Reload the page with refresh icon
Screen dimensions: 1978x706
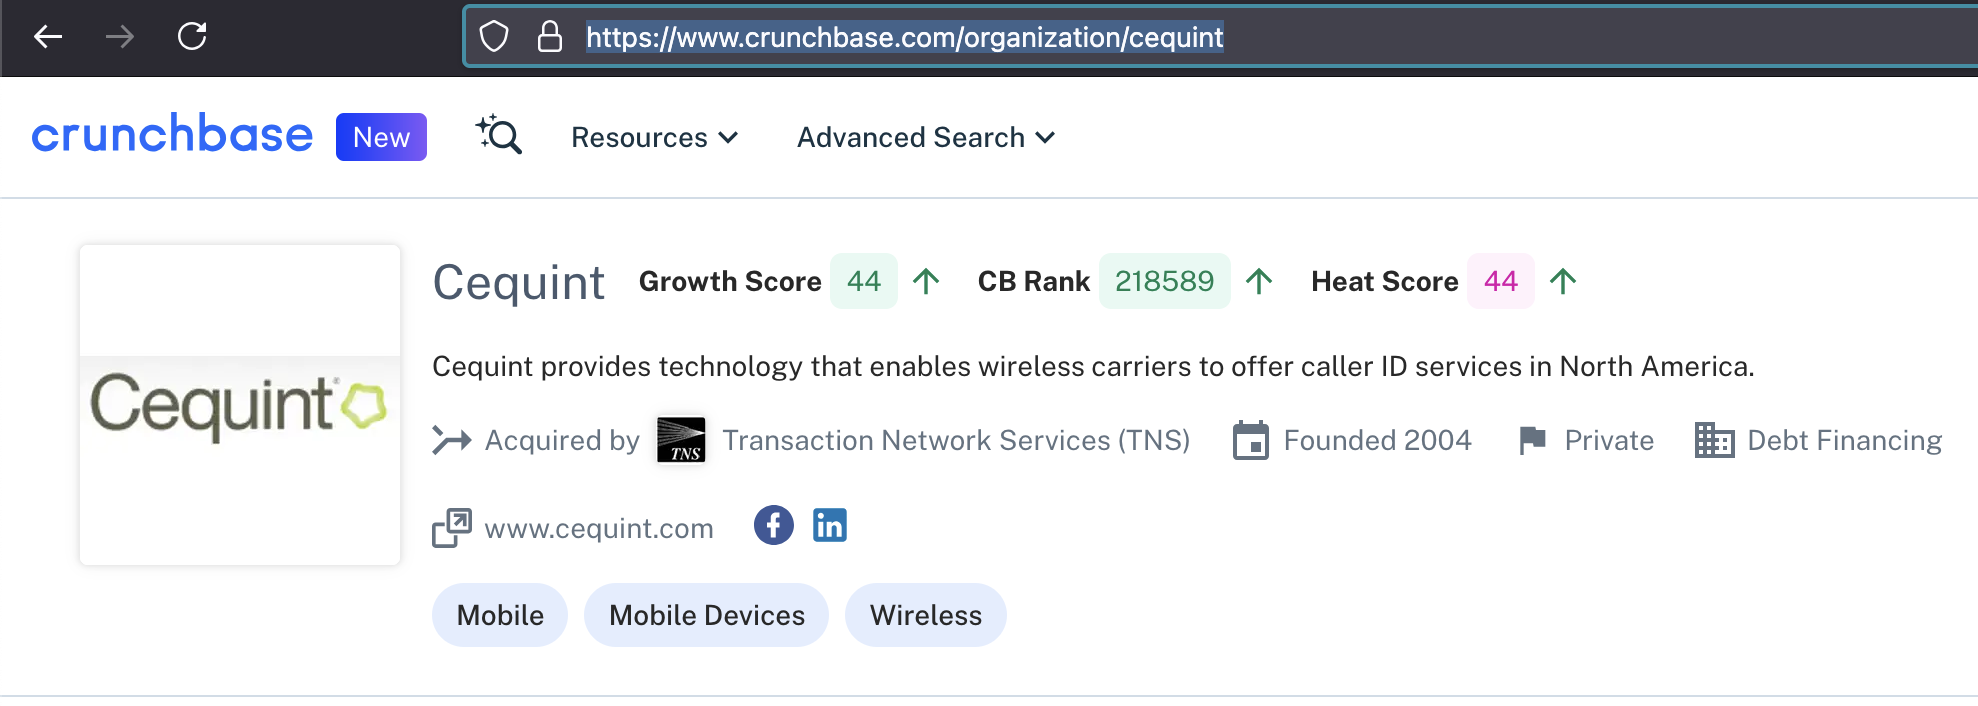point(192,37)
